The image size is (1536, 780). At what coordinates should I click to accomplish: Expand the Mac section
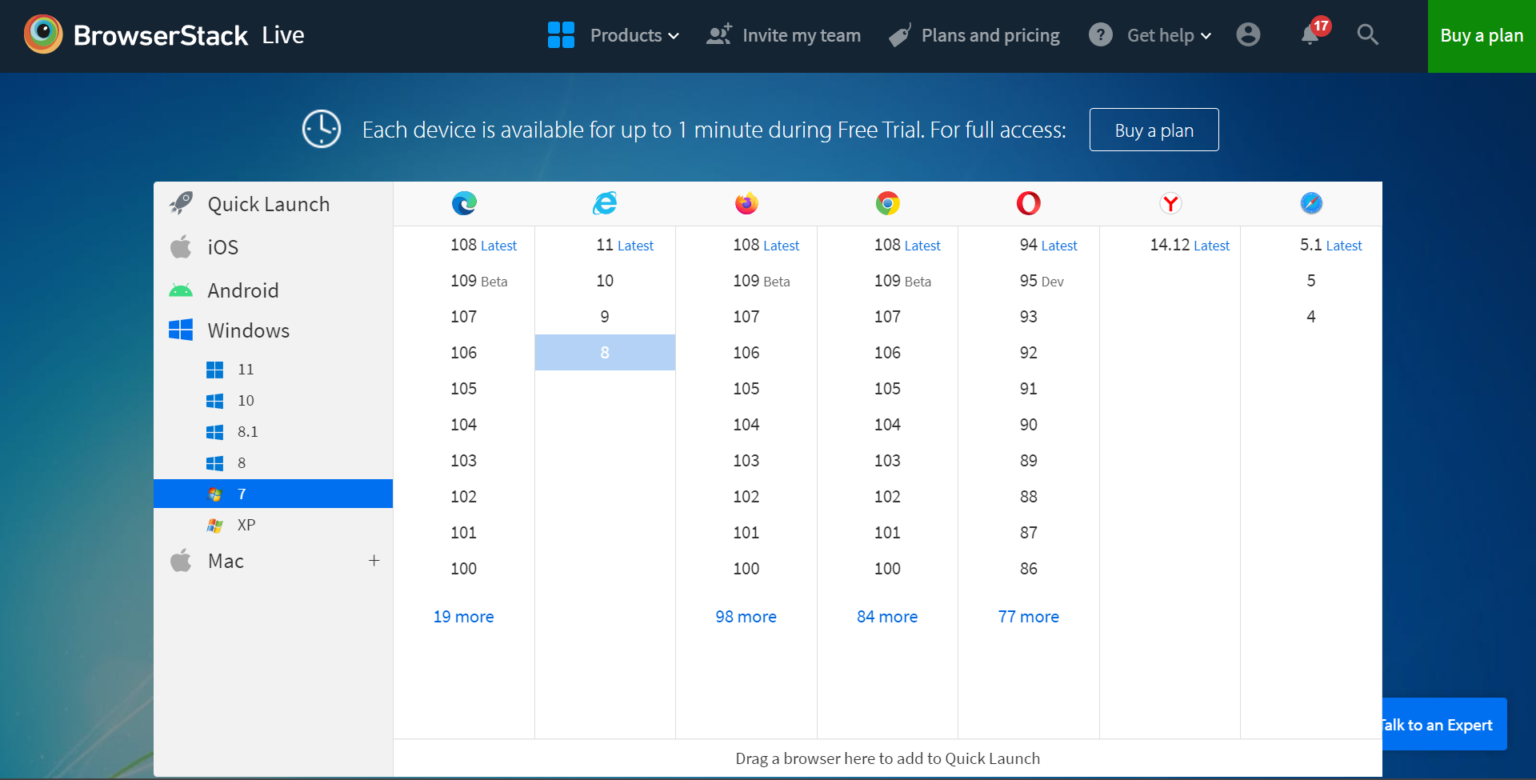coord(374,561)
